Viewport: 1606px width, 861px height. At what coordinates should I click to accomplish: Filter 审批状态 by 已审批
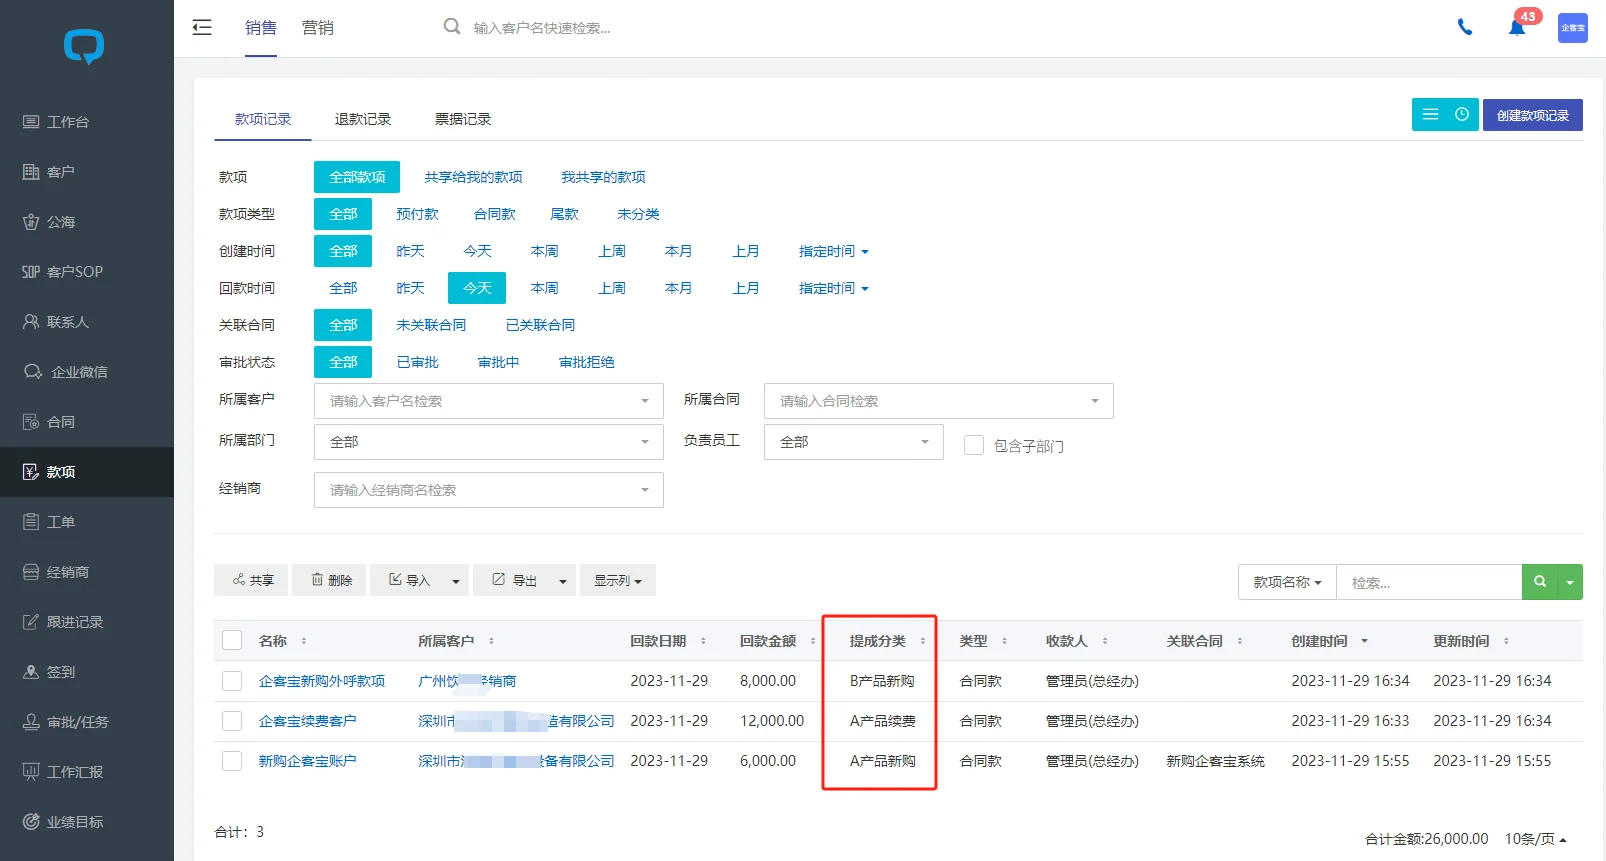pyautogui.click(x=417, y=362)
